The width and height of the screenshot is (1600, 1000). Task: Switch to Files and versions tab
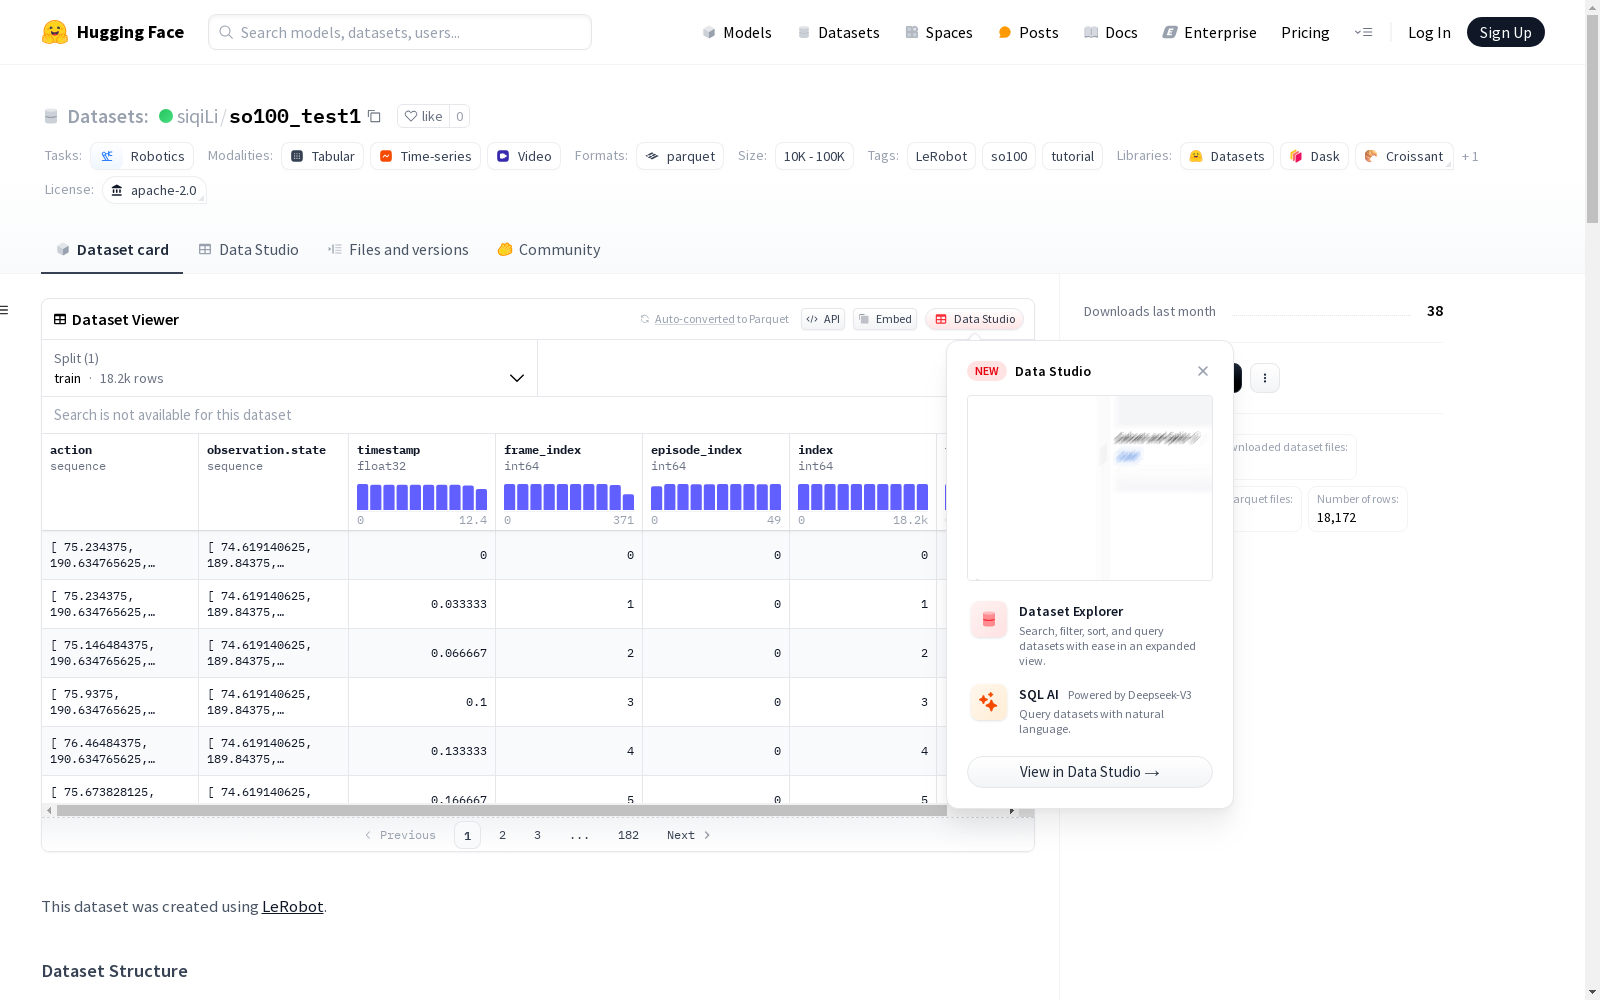(x=398, y=250)
